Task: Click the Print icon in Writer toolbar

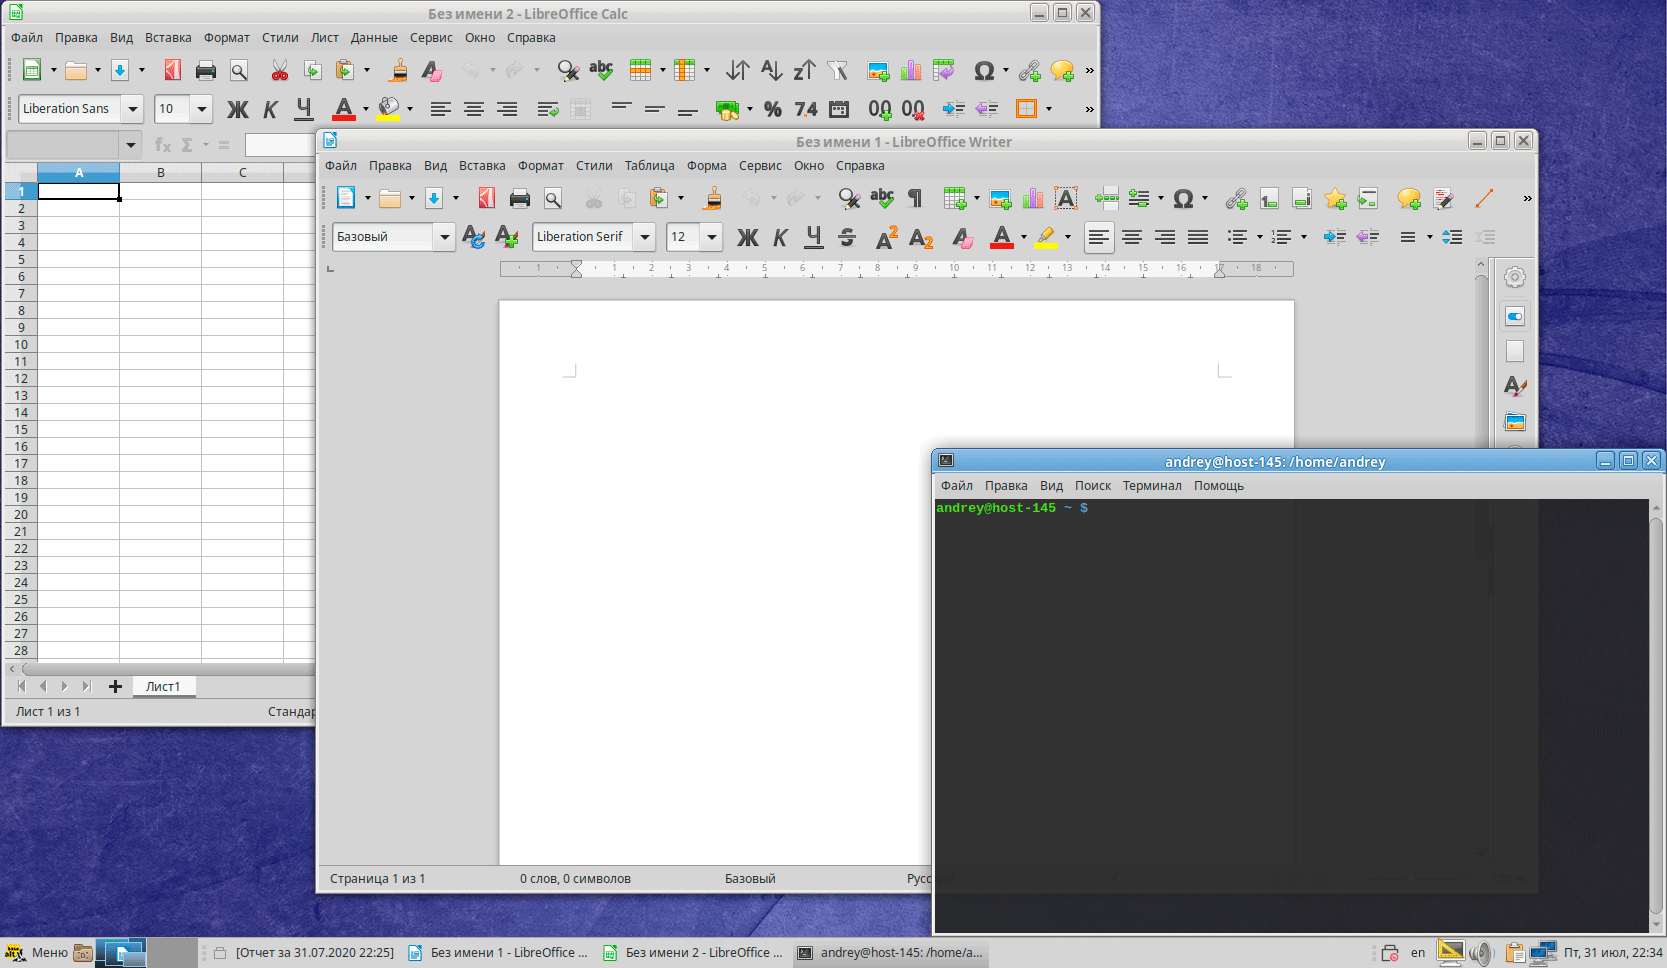Action: pyautogui.click(x=519, y=199)
